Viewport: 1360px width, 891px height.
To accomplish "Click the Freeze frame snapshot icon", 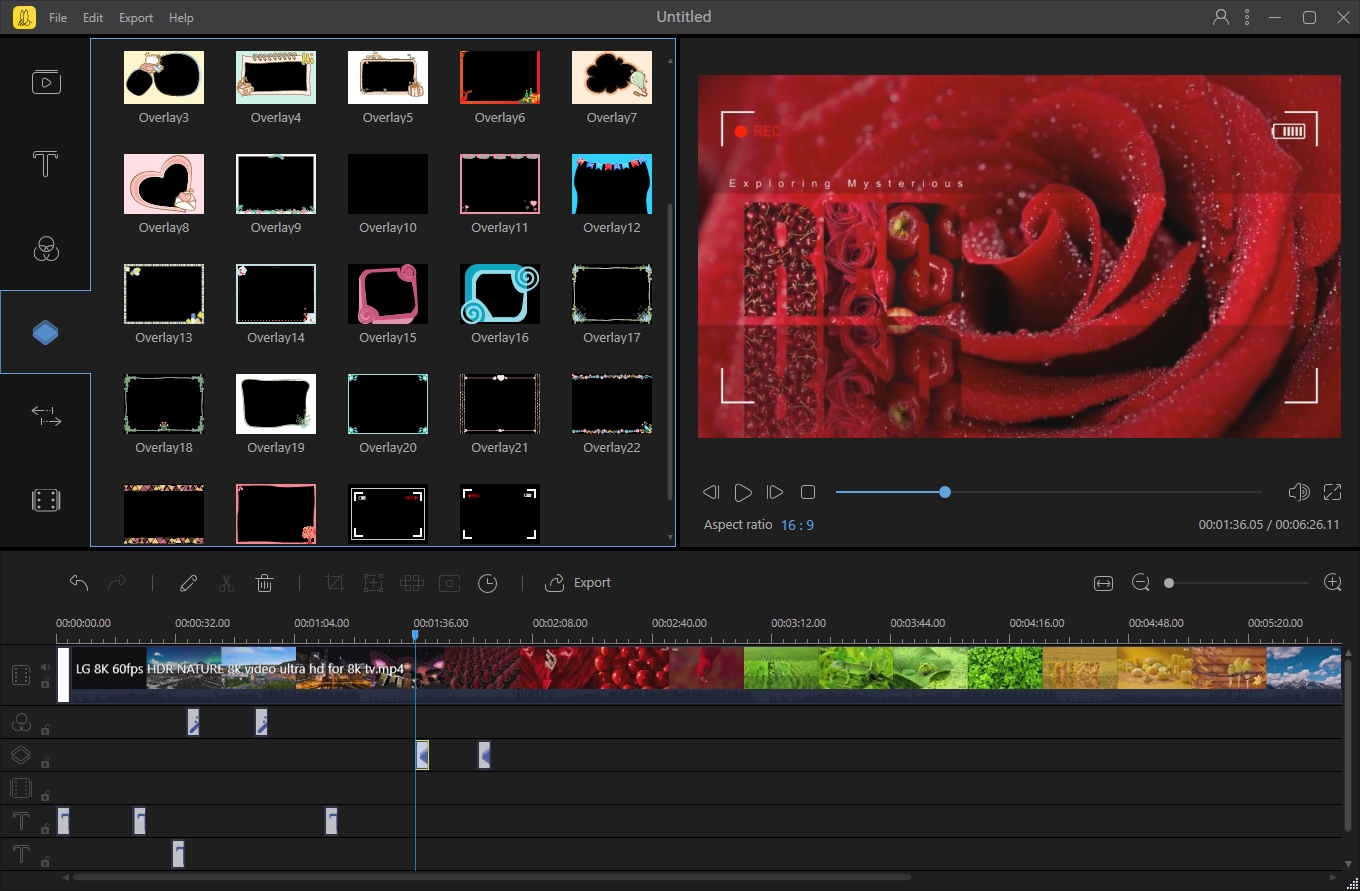I will (x=450, y=583).
